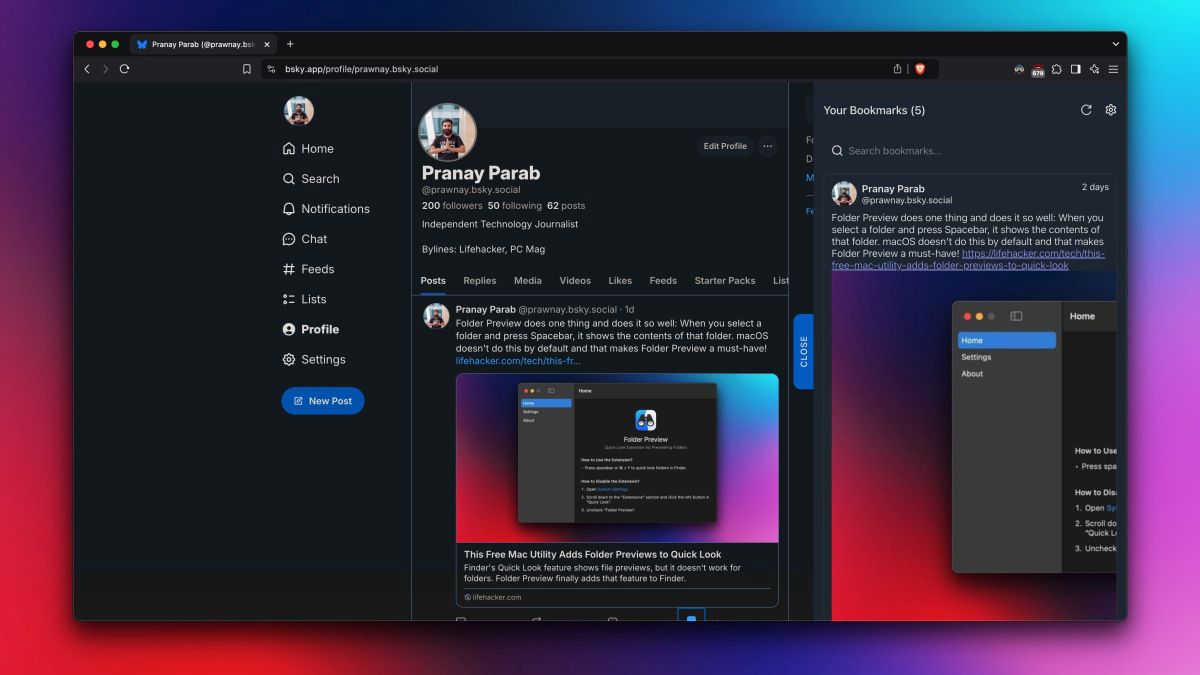Open Feeds in Bluesky sidebar
The height and width of the screenshot is (675, 1200).
[x=308, y=269]
